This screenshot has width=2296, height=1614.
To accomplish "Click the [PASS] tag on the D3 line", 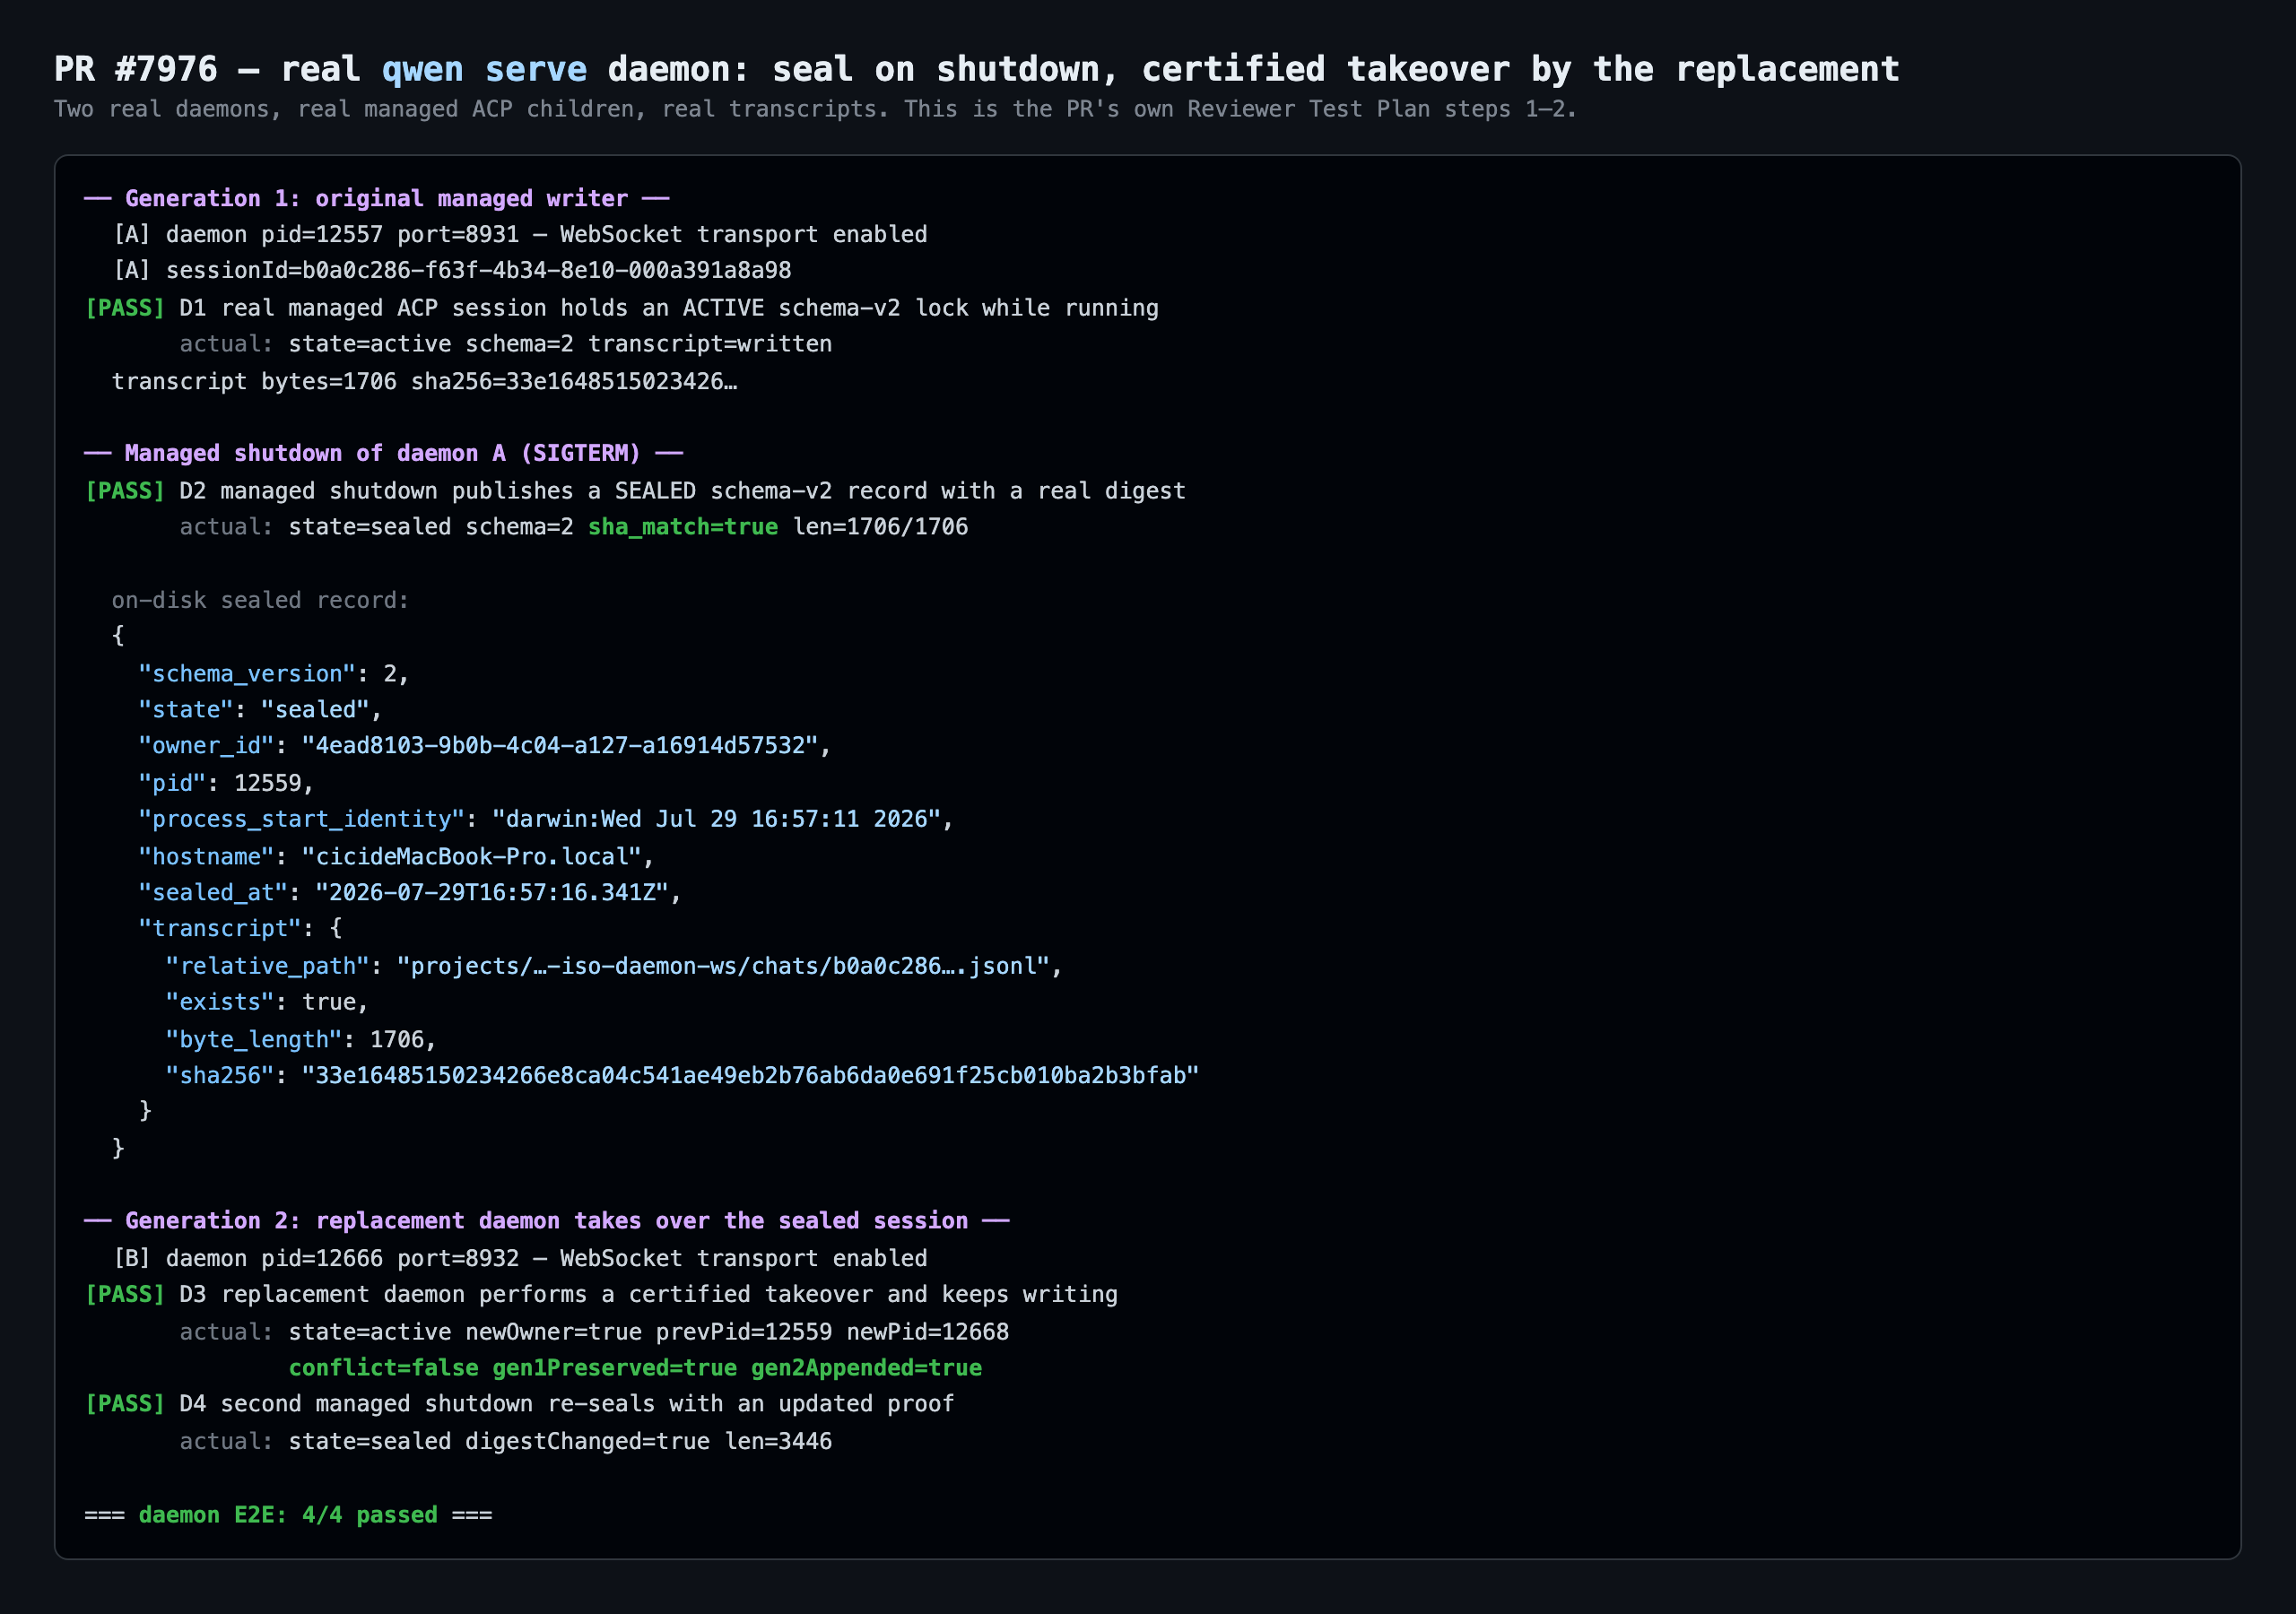I will (x=125, y=1294).
